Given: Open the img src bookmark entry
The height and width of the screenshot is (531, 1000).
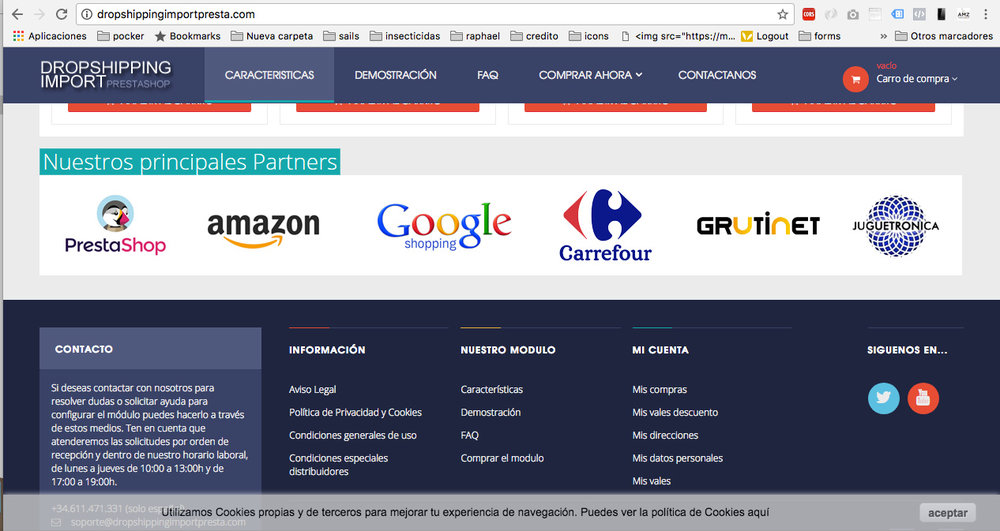Looking at the screenshot, I should click(678, 36).
